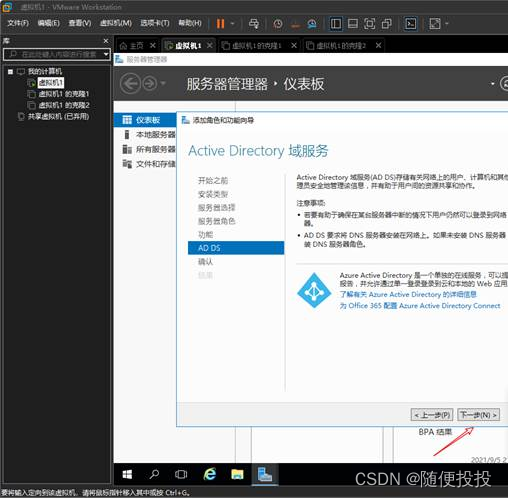
Task: Open the 选项卡(T) menu
Action: (155, 23)
